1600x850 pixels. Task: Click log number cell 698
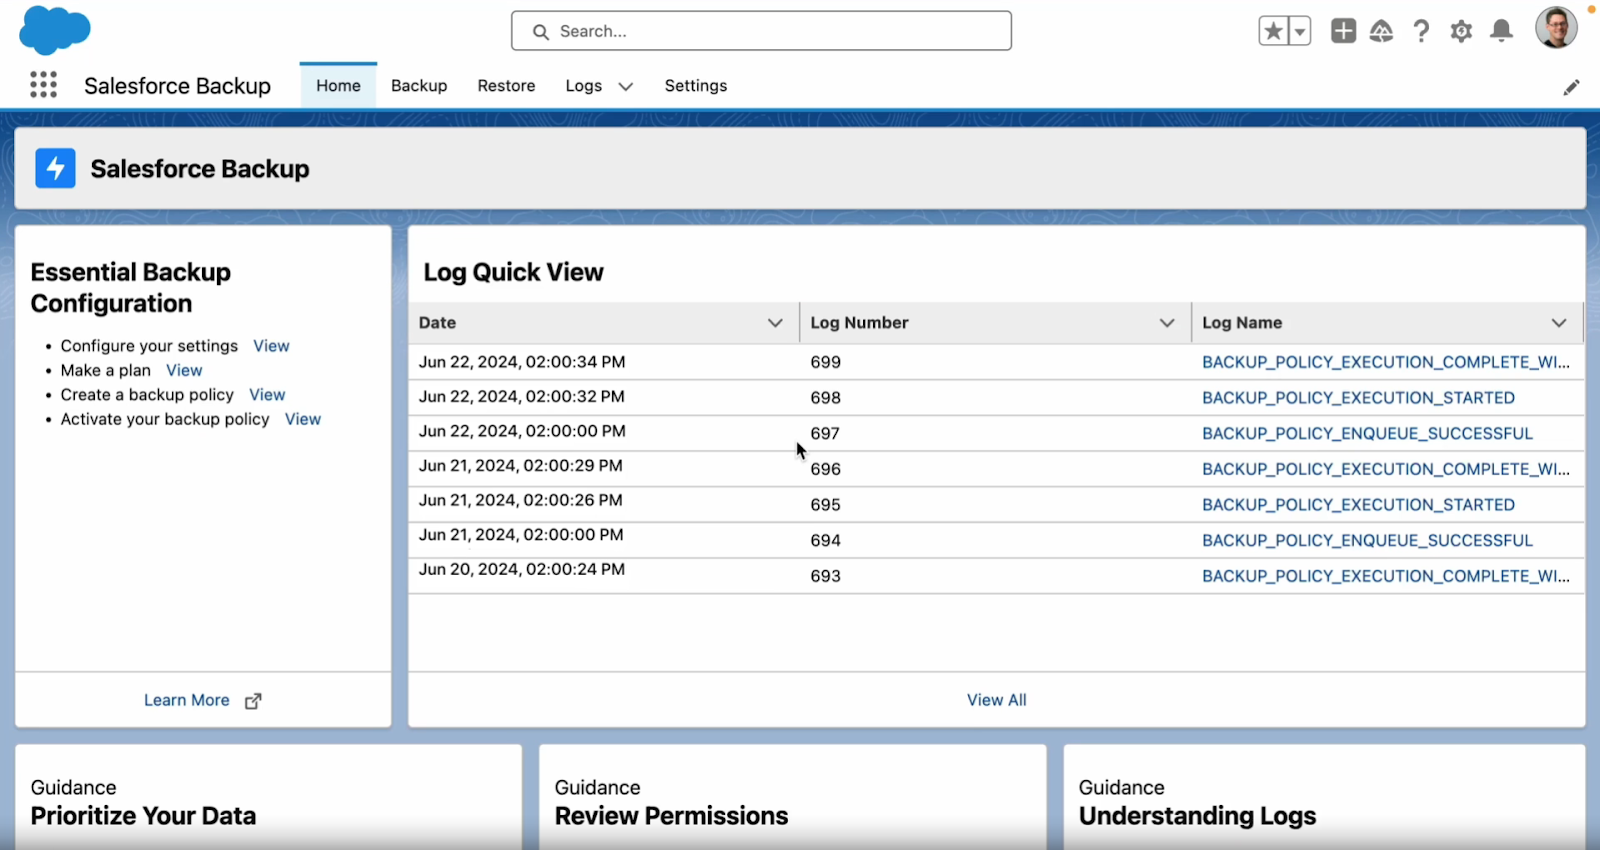tap(825, 398)
